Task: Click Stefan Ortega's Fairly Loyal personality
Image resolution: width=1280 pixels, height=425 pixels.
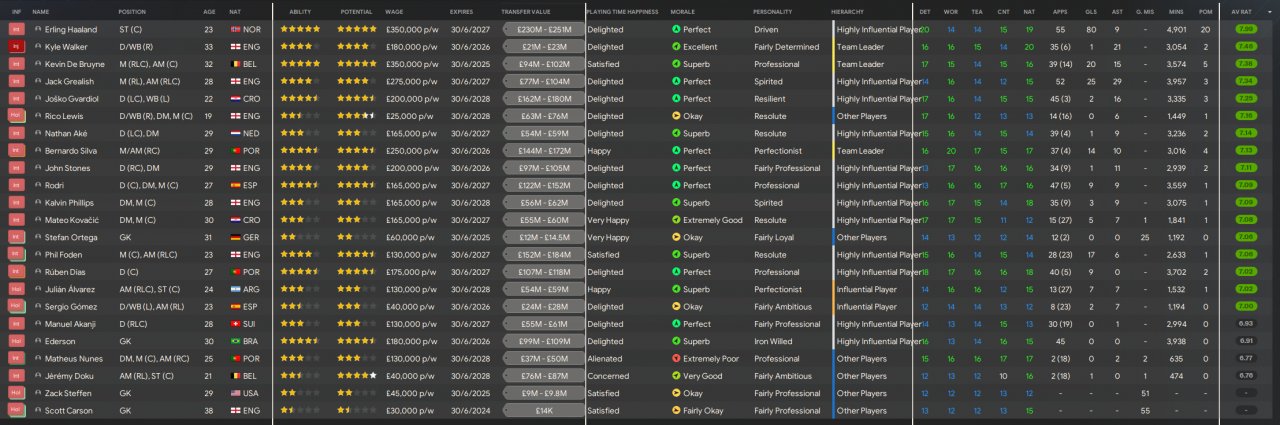Action: 778,237
